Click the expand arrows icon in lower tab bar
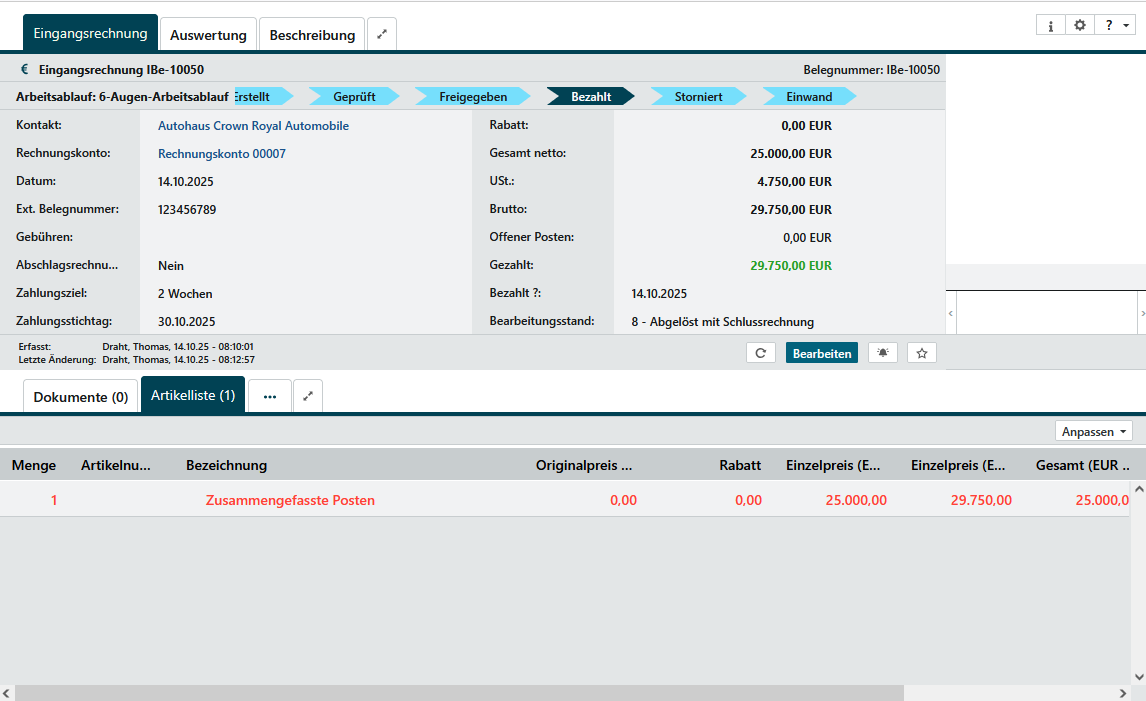Image resolution: width=1146 pixels, height=701 pixels. click(x=308, y=396)
